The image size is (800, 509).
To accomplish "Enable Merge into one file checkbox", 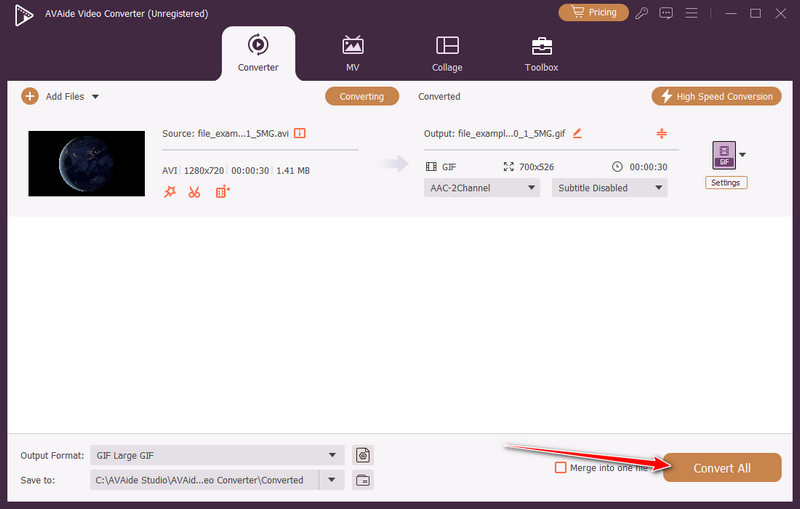I will pyautogui.click(x=560, y=468).
